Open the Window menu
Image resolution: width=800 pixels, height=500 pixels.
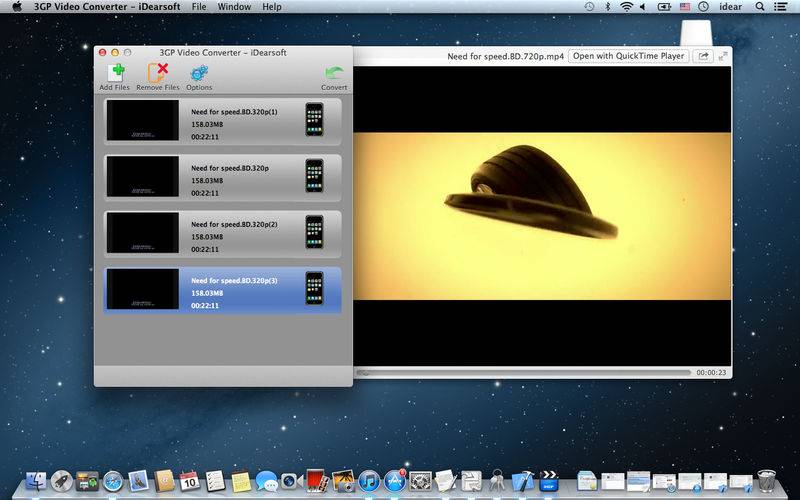click(x=234, y=7)
